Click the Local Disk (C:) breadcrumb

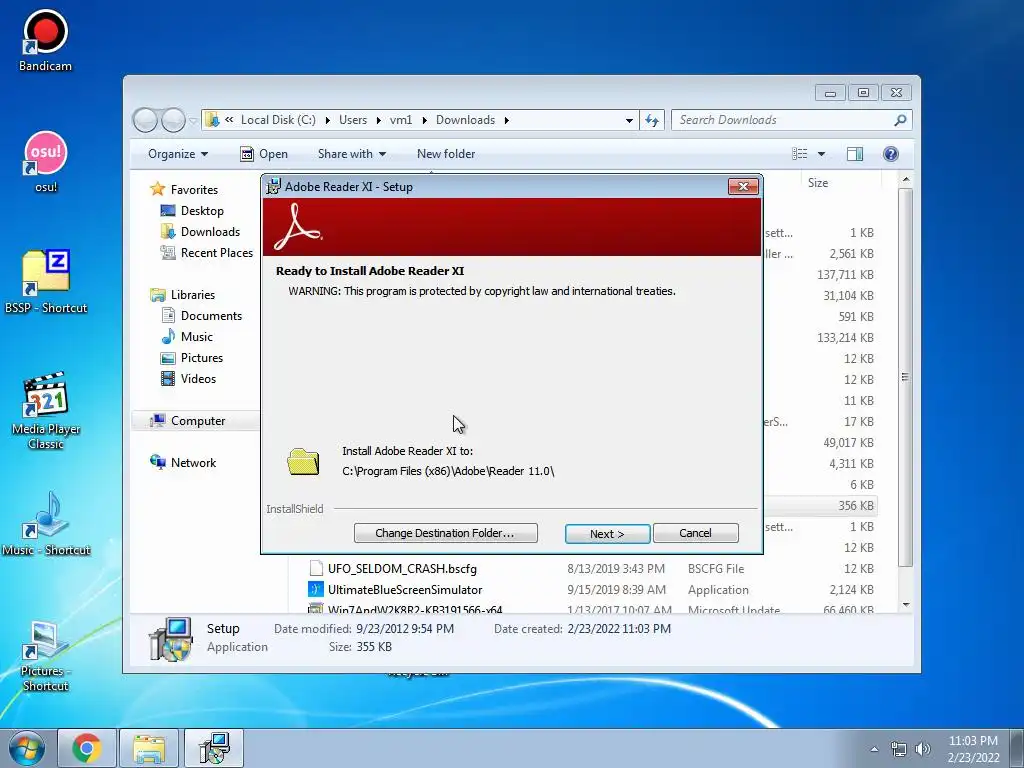(278, 120)
